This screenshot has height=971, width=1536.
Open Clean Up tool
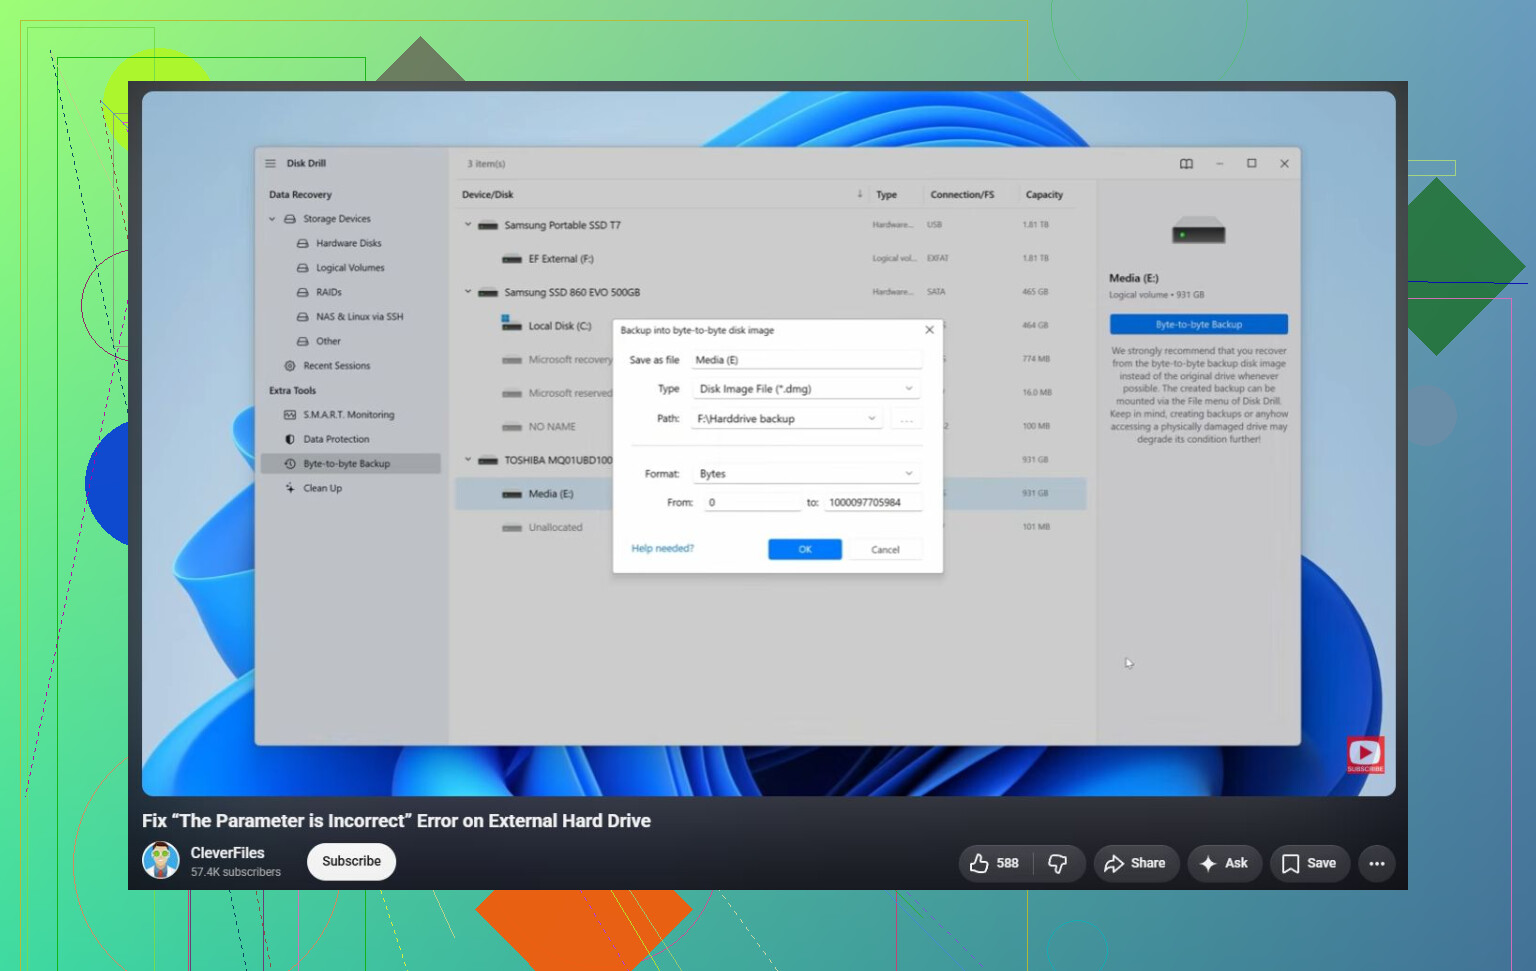322,488
